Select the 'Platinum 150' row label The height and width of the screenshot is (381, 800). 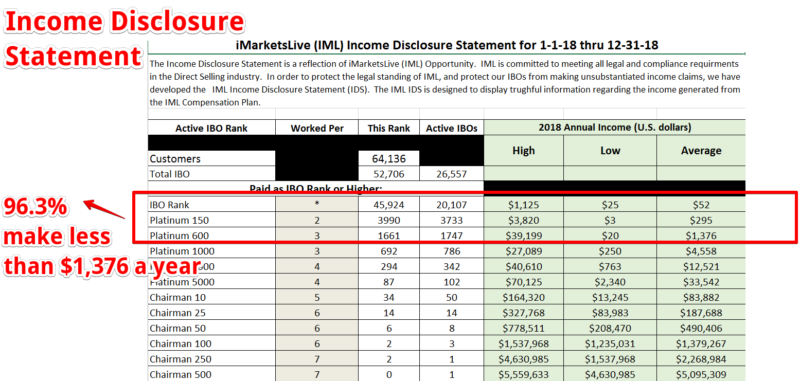(x=211, y=220)
